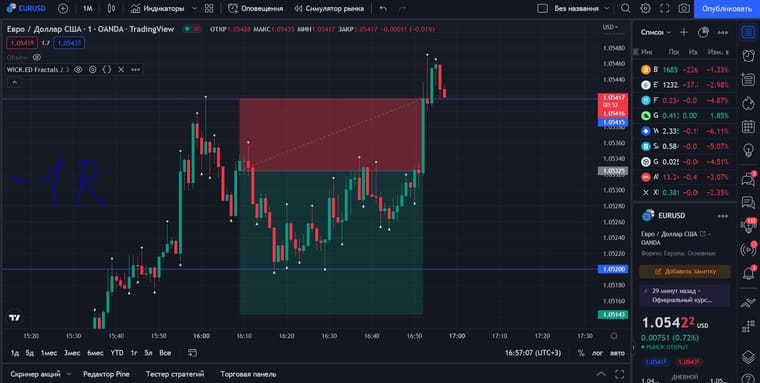The width and height of the screenshot is (760, 383).
Task: Add symbol to watchlist plus icon
Action: 683,32
